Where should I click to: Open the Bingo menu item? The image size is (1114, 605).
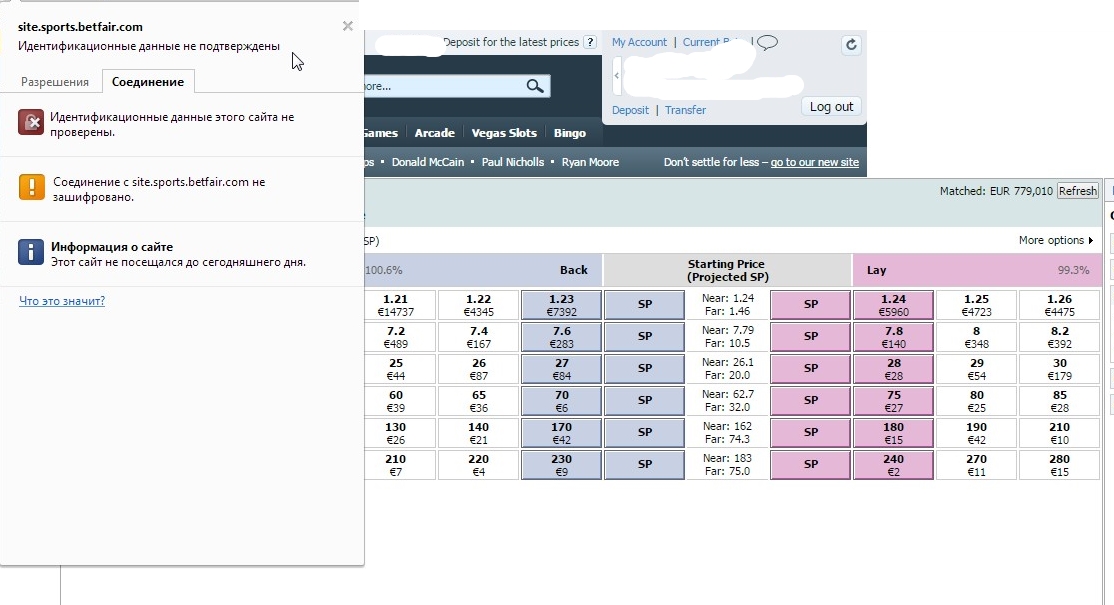click(570, 133)
